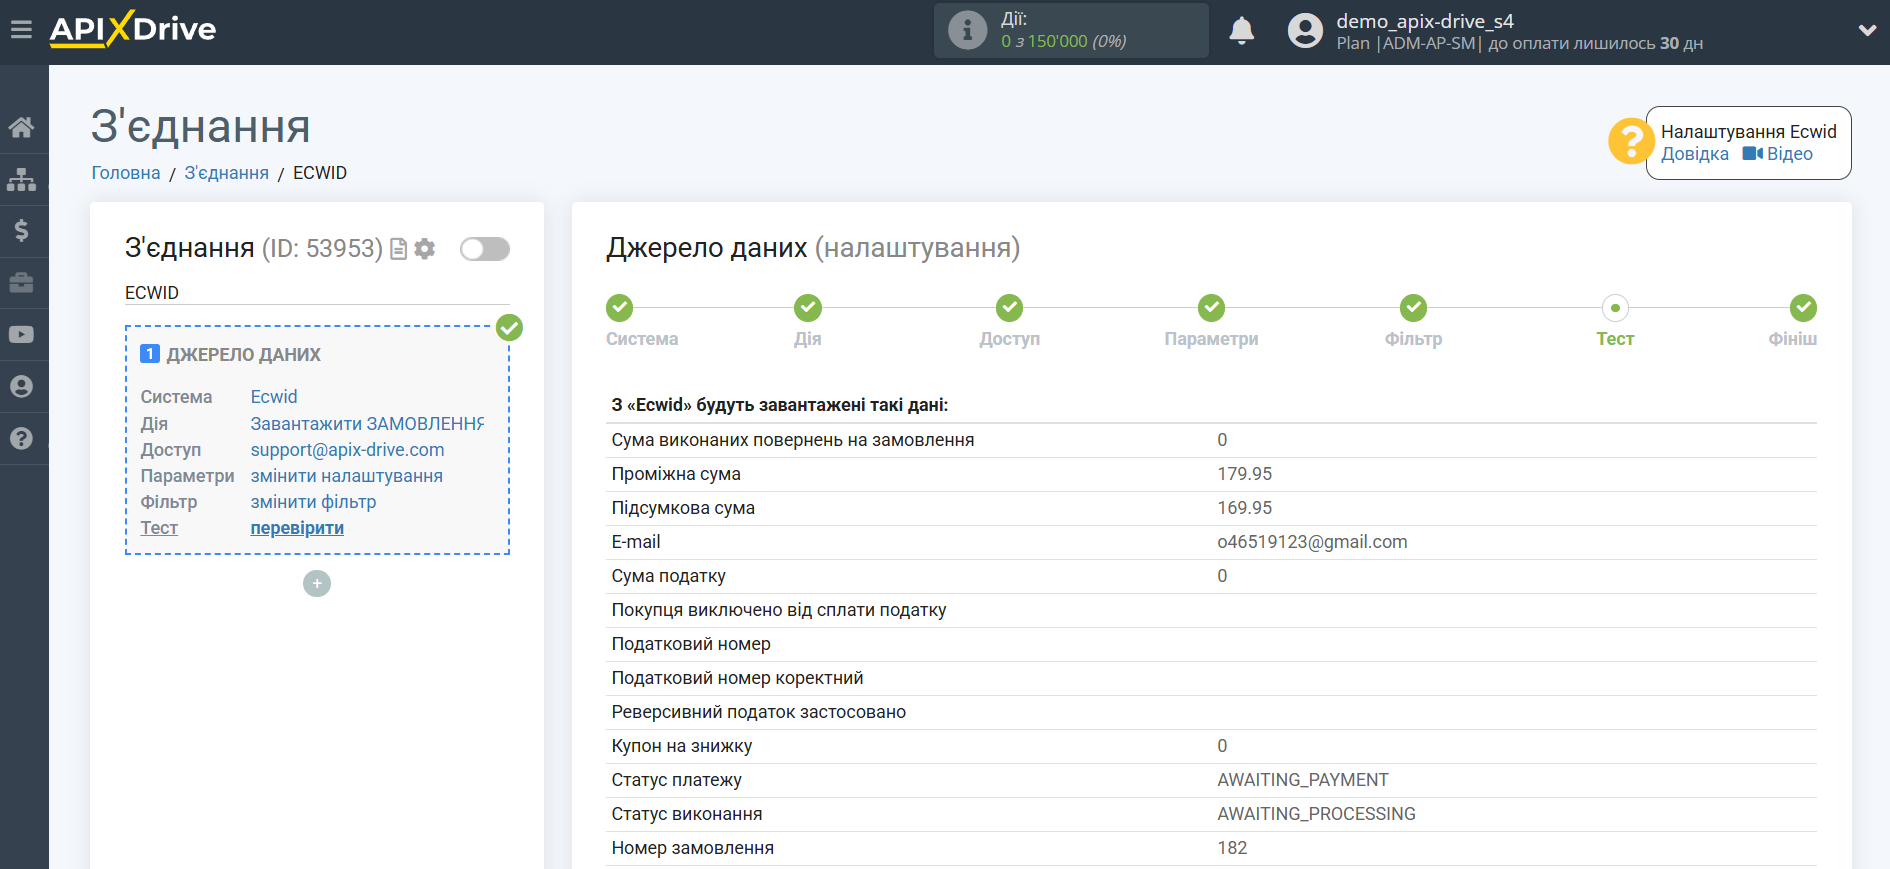The width and height of the screenshot is (1890, 869).
Task: Open змінити налаштування parameters link
Action: (x=346, y=476)
